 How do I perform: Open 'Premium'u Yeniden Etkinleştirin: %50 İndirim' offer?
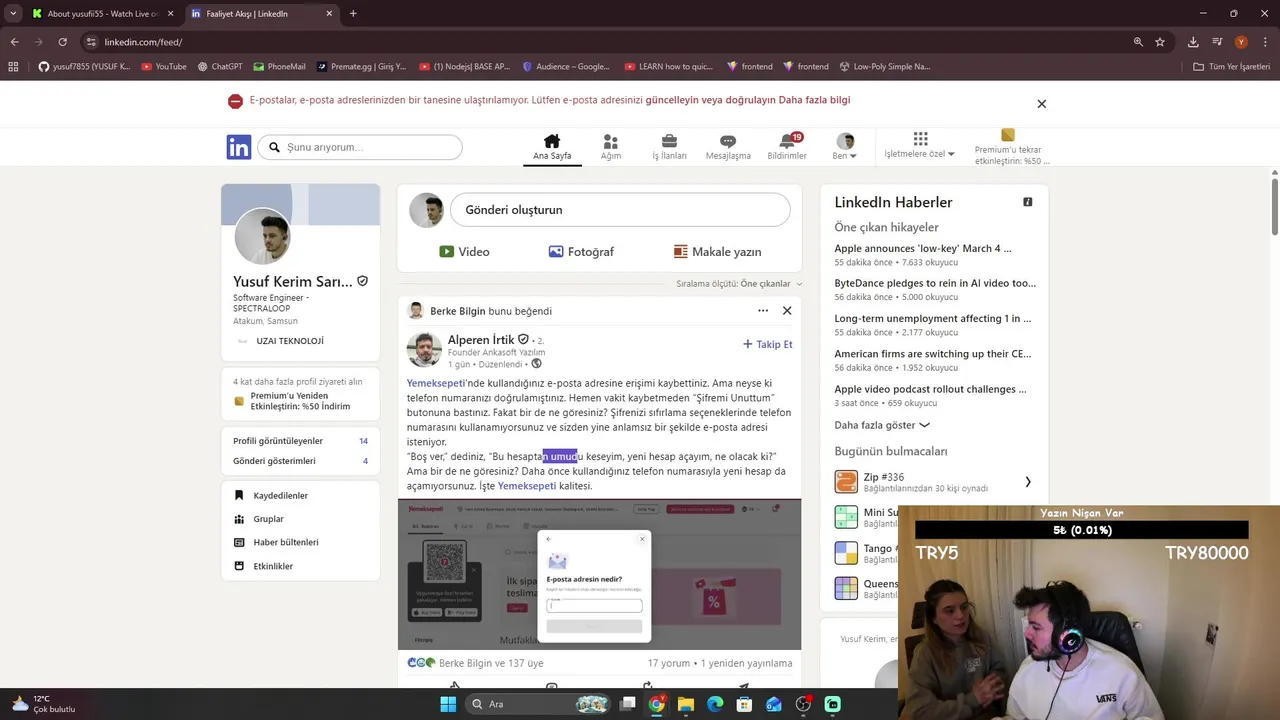coord(300,401)
